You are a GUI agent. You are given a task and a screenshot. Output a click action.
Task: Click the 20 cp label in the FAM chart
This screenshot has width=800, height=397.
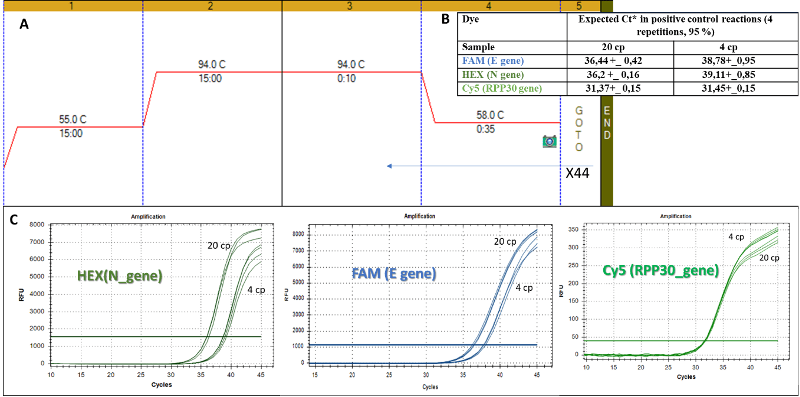506,241
